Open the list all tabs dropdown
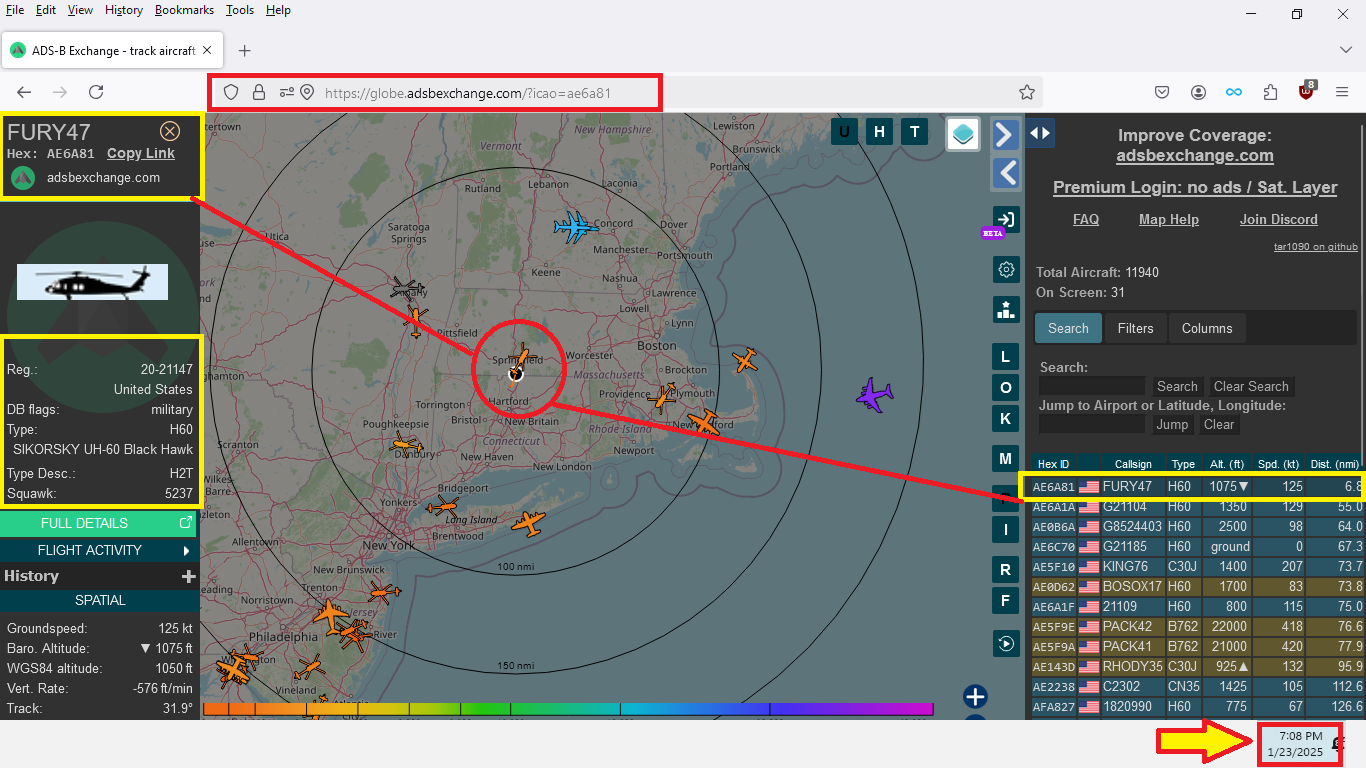1366x768 pixels. 1345,50
